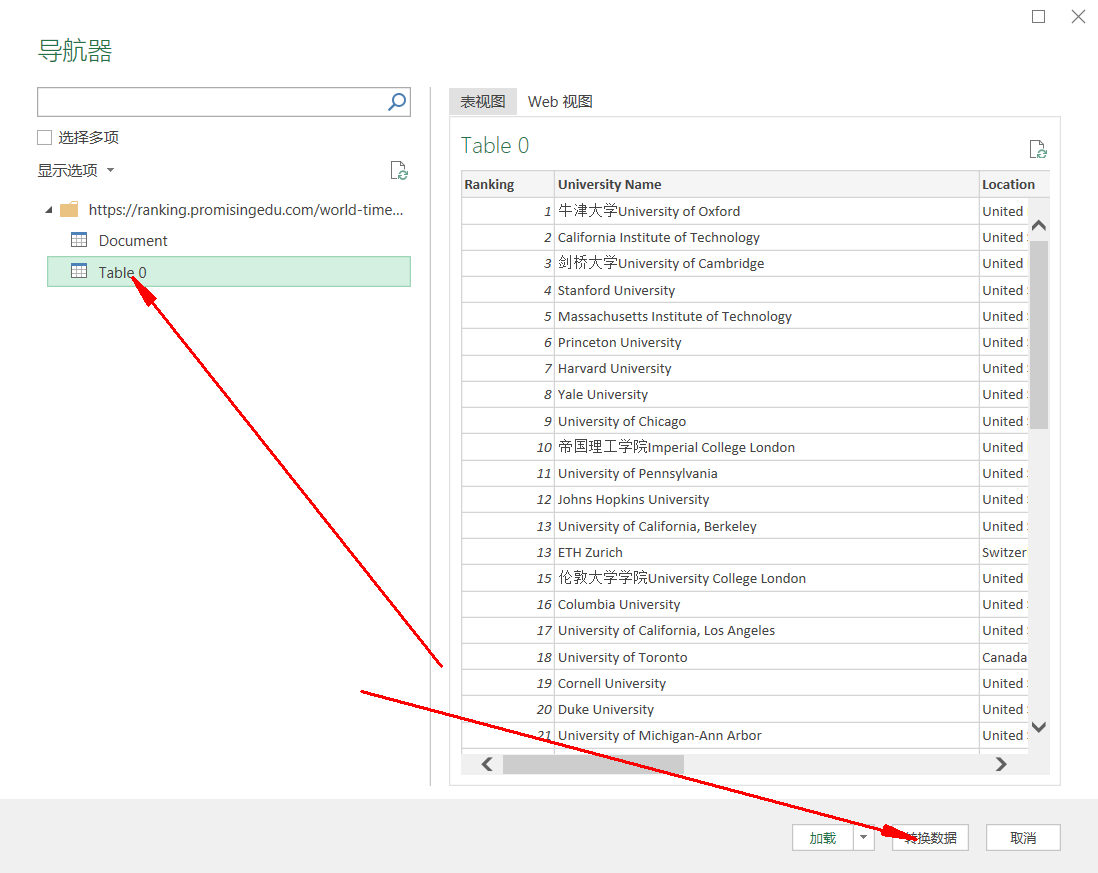Click the scroll left arrow in preview
The width and height of the screenshot is (1098, 873).
(x=487, y=764)
